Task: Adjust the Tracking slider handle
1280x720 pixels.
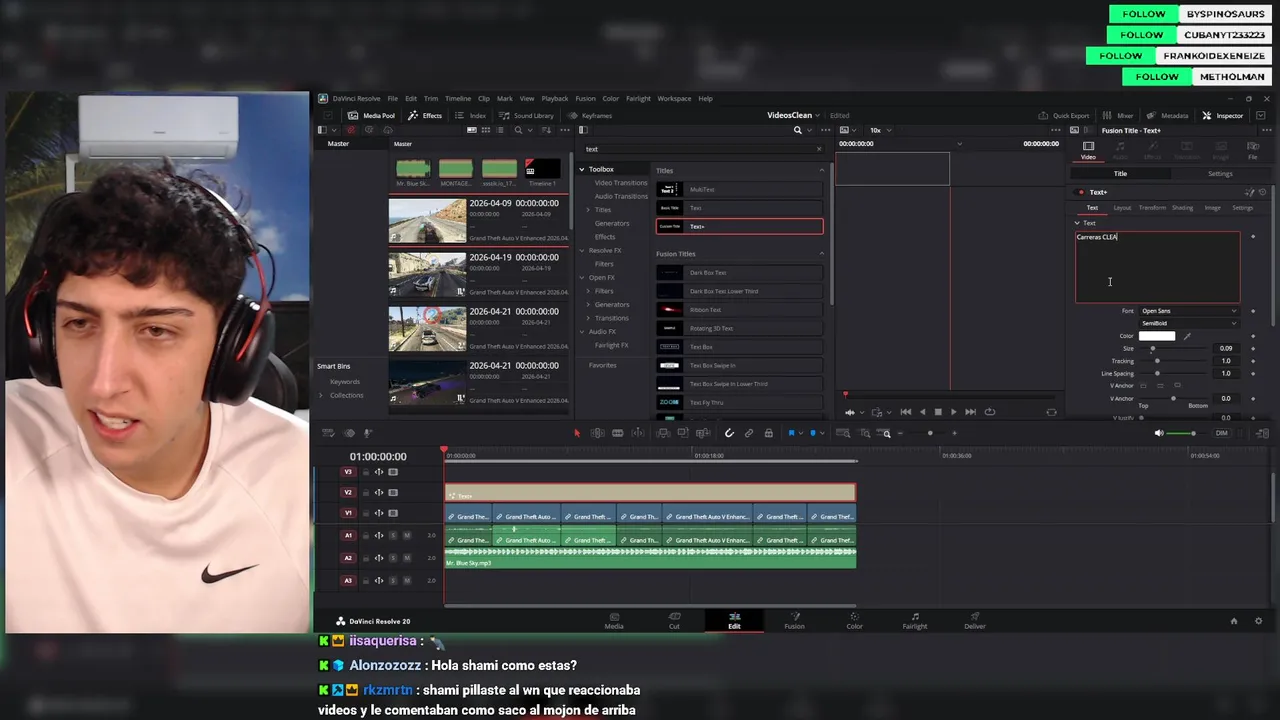Action: [x=1157, y=361]
